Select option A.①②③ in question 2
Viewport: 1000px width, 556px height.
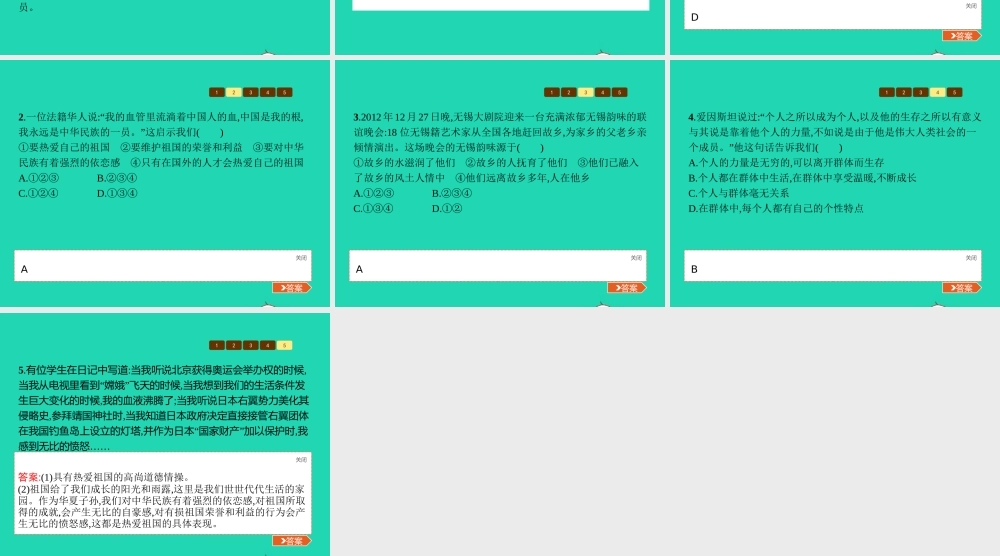[39, 178]
